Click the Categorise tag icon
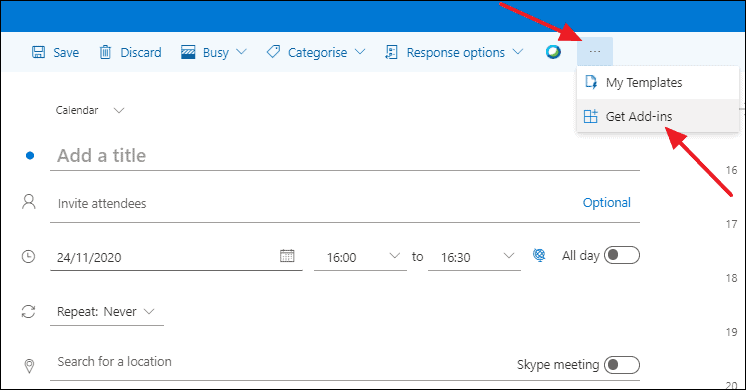 click(x=273, y=51)
